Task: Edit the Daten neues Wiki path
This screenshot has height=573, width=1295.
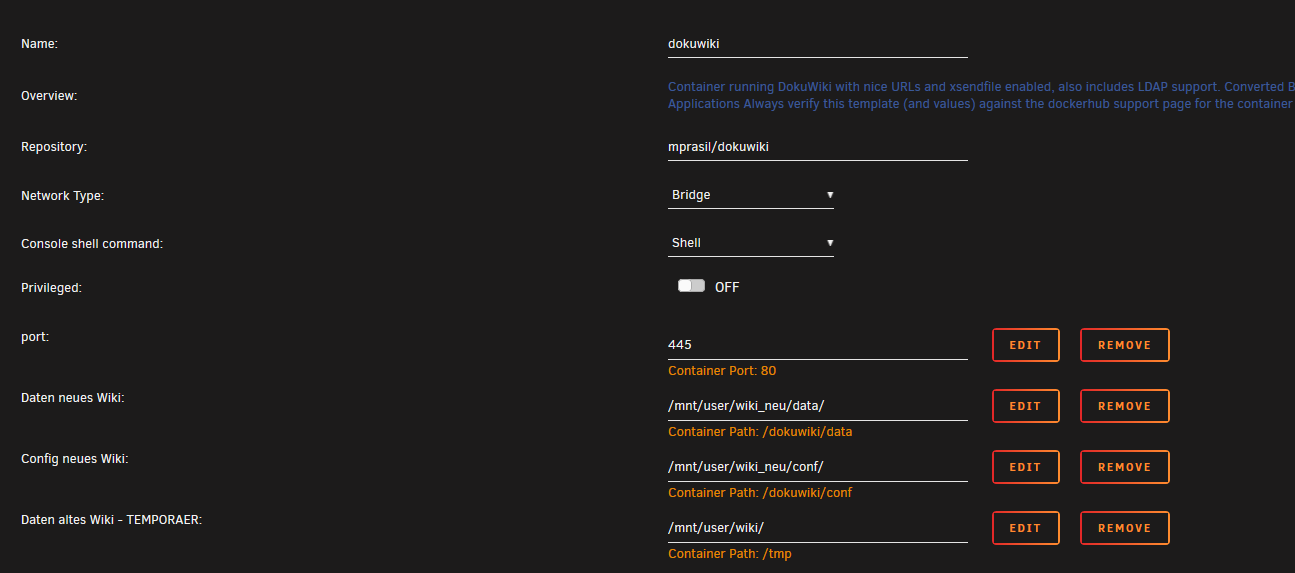Action: pos(1025,406)
